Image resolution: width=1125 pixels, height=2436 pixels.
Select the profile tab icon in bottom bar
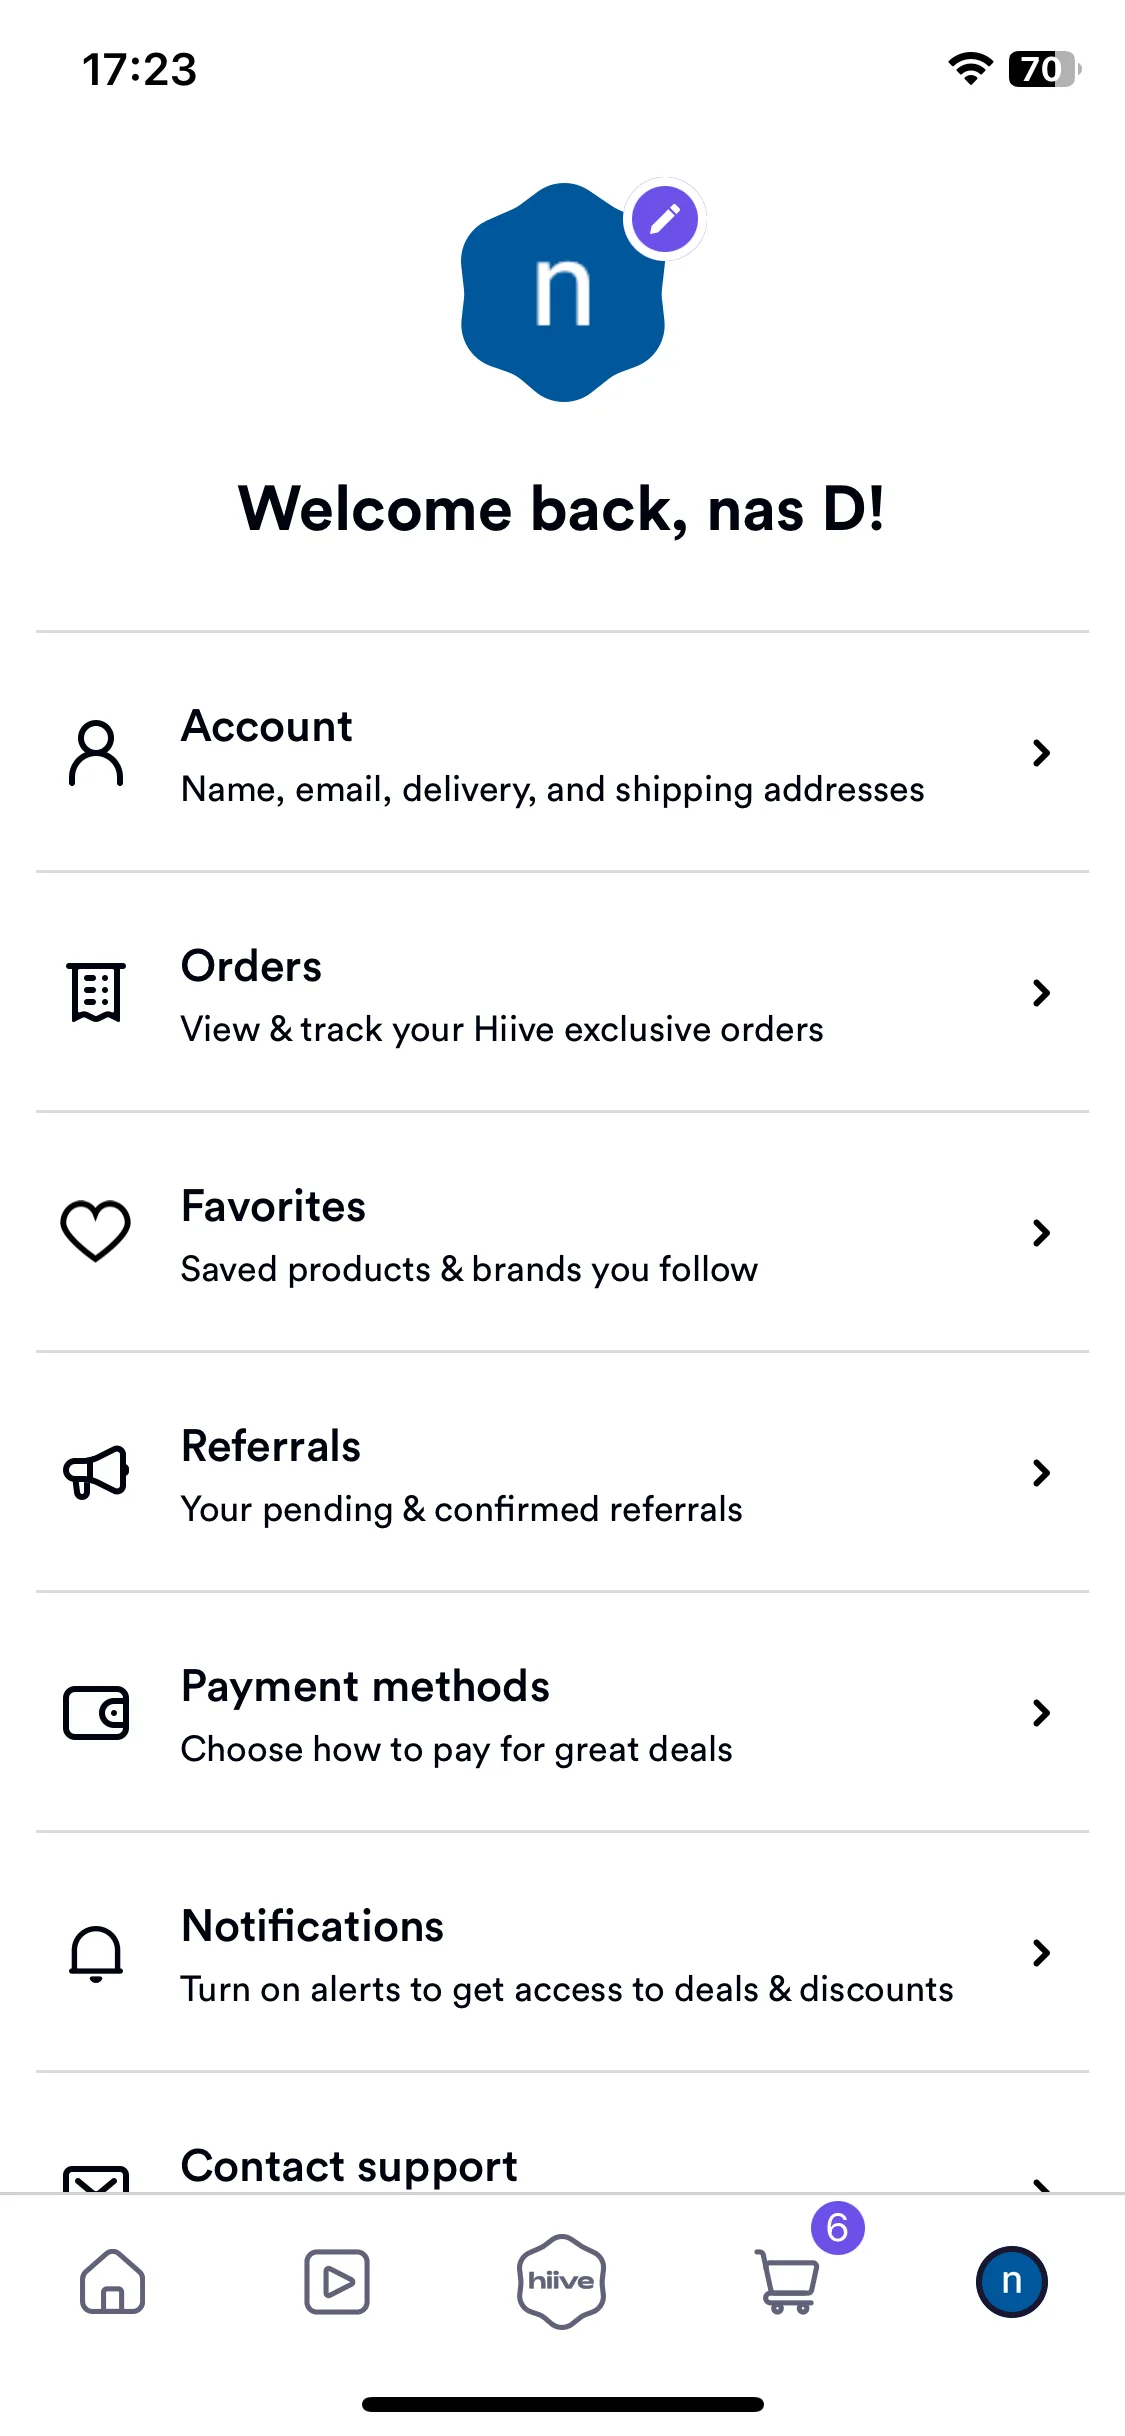[1012, 2281]
